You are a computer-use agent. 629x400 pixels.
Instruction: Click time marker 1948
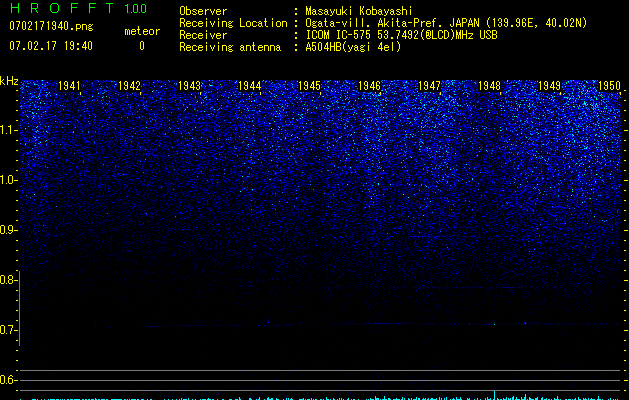(489, 86)
